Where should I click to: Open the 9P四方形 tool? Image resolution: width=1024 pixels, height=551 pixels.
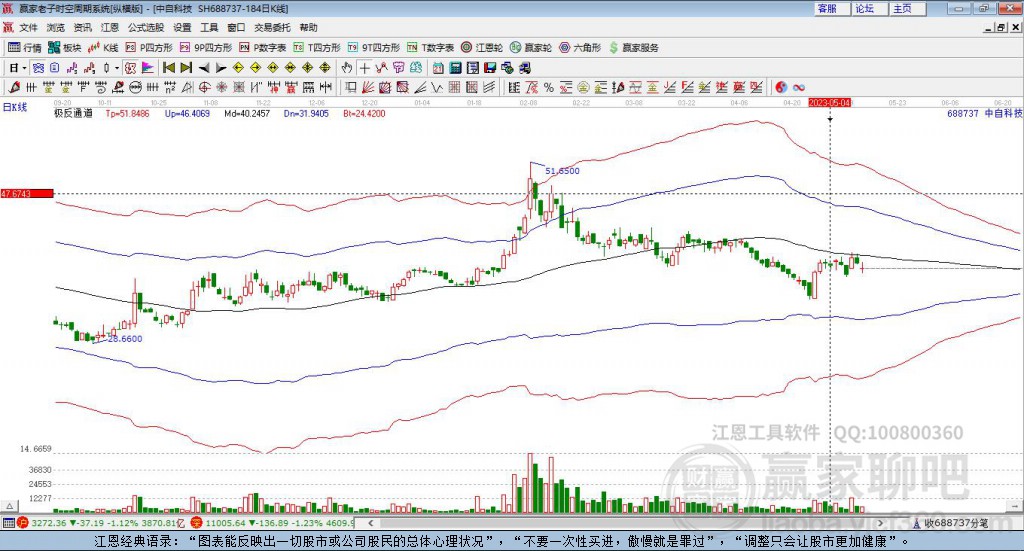coord(206,48)
